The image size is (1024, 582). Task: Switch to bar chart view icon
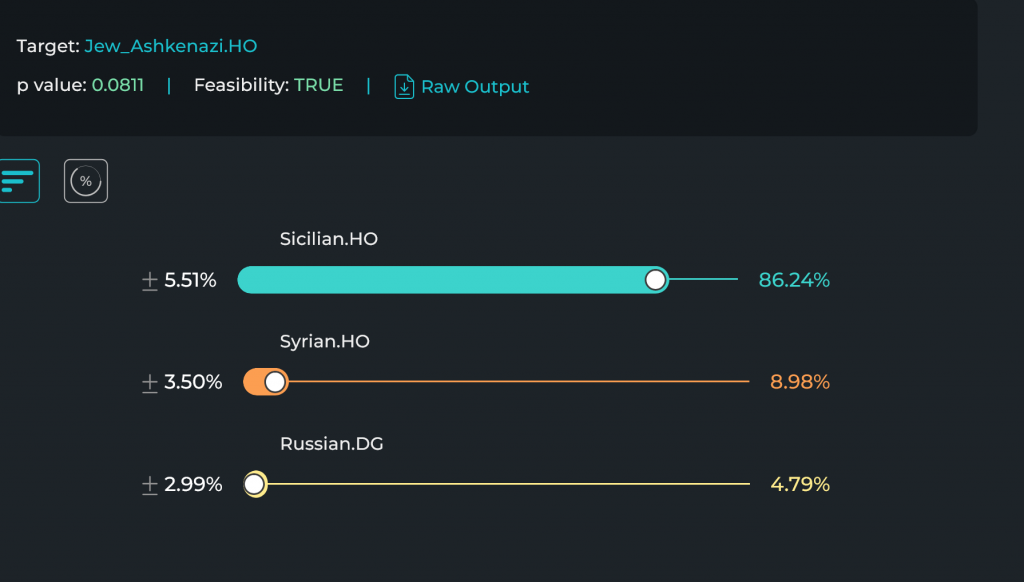point(18,181)
